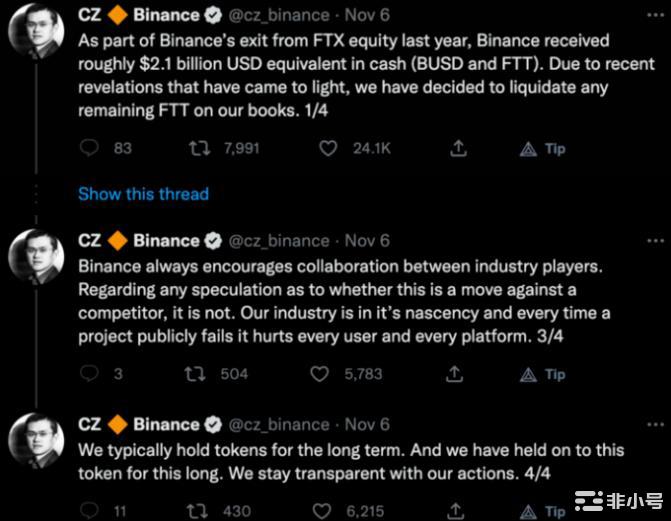The height and width of the screenshot is (521, 671).
Task: Open CZ avatar on the 4/4 tweet
Action: 36,443
